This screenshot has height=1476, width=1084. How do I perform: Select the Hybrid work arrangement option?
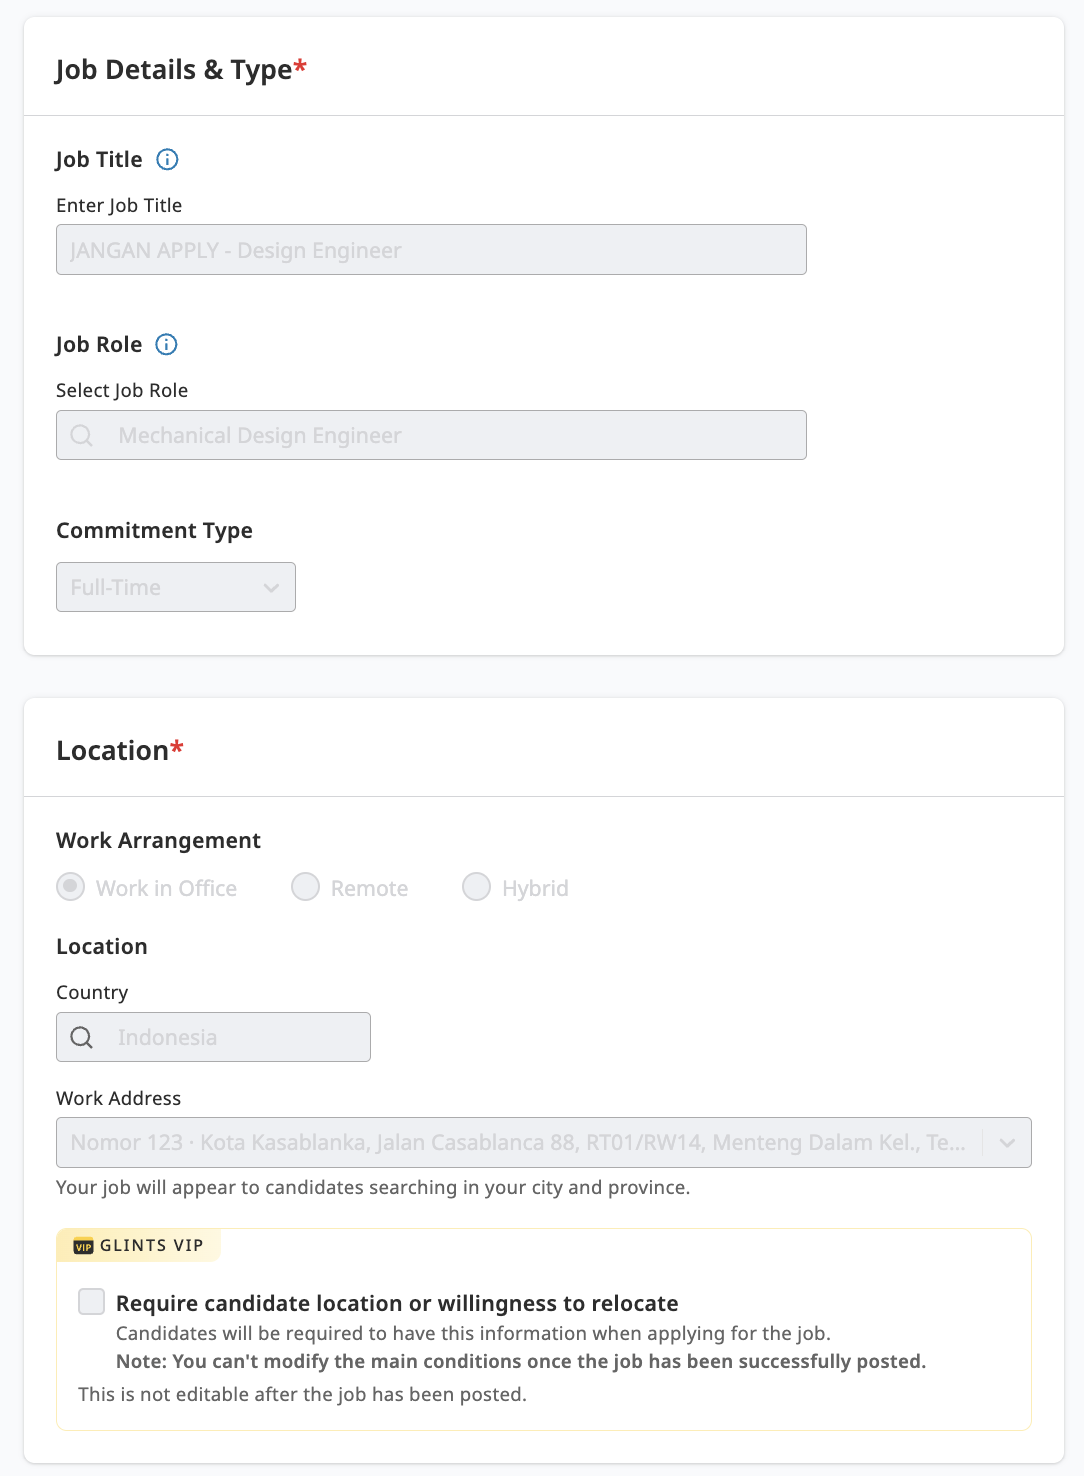476,887
